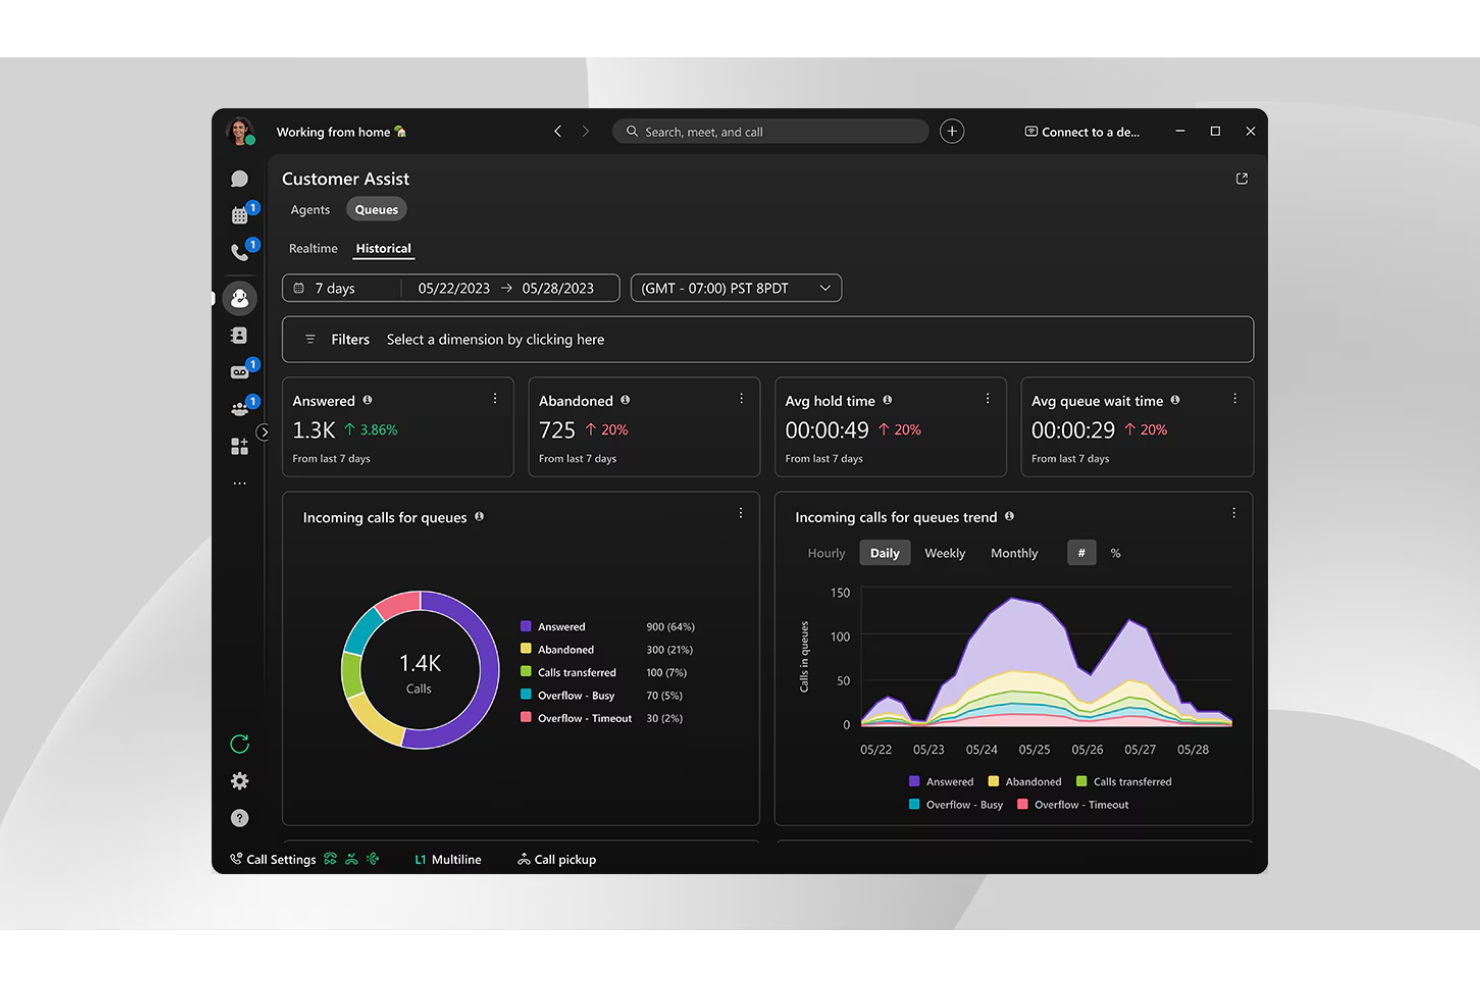Open the timezone dropdown
Viewport: 1480px width, 987px height.
(x=736, y=288)
